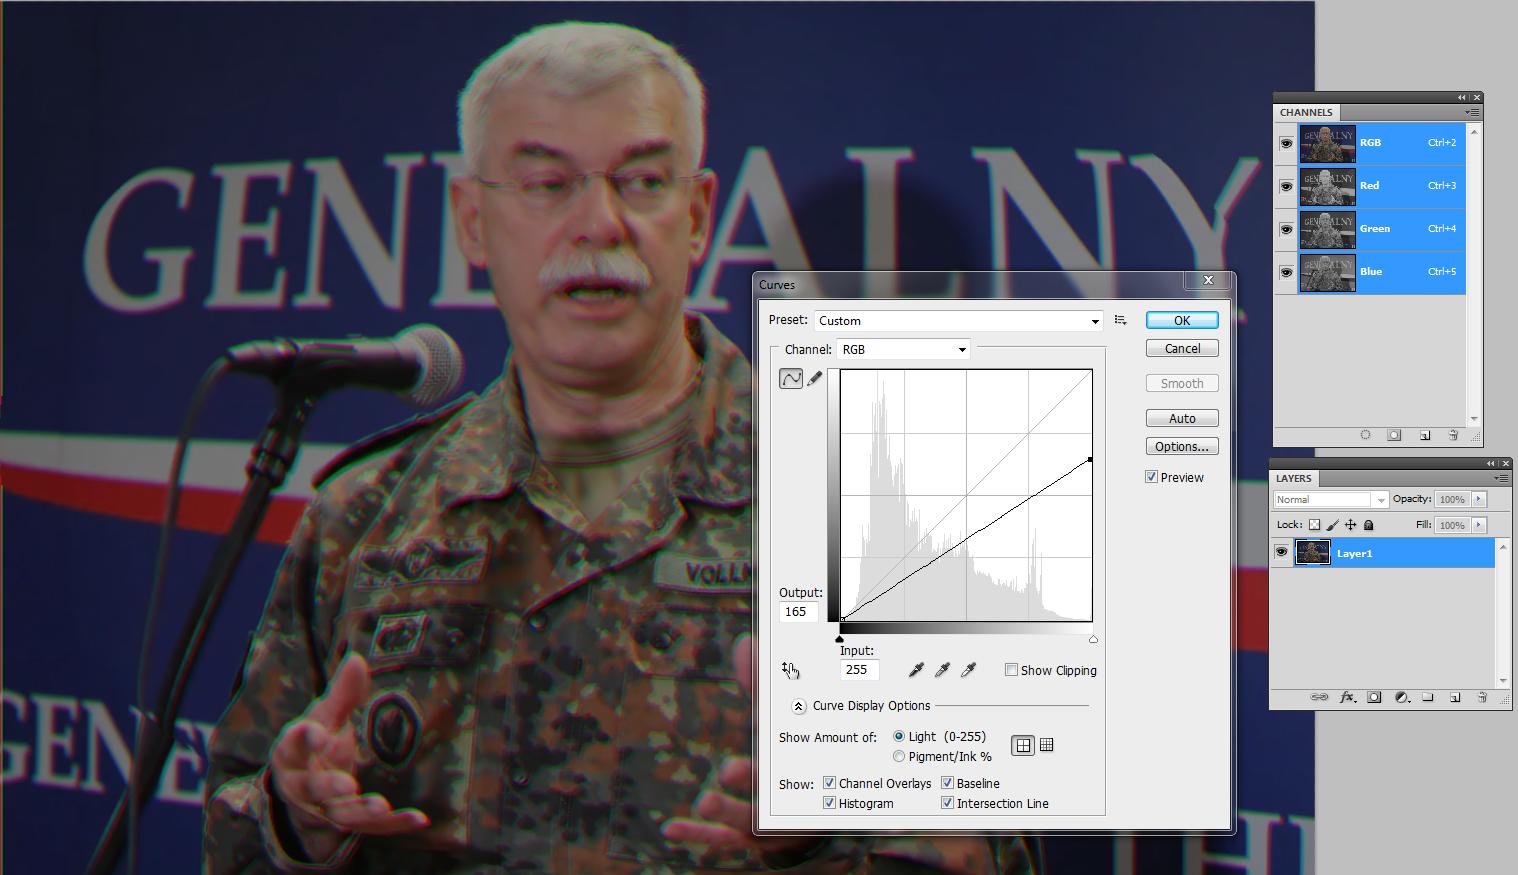Screen dimensions: 1518x875
Task: Toggle the Preview checkbox
Action: [x=1152, y=477]
